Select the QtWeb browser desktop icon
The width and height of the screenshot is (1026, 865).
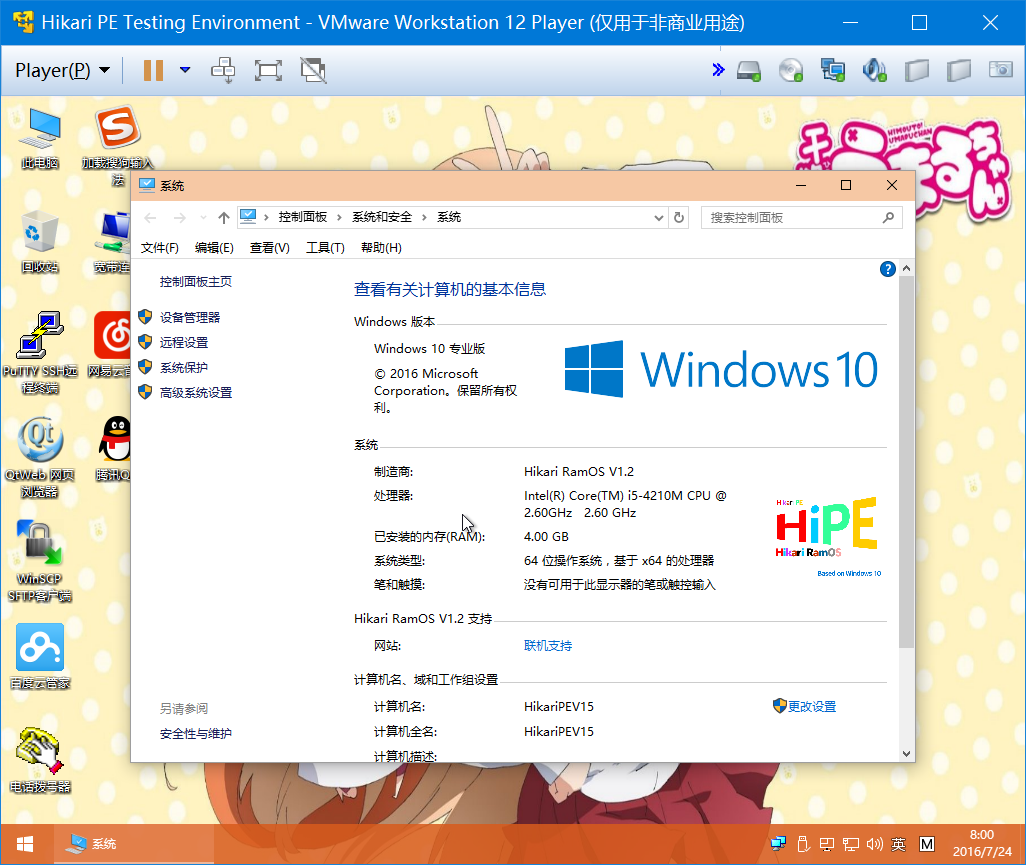click(x=40, y=457)
